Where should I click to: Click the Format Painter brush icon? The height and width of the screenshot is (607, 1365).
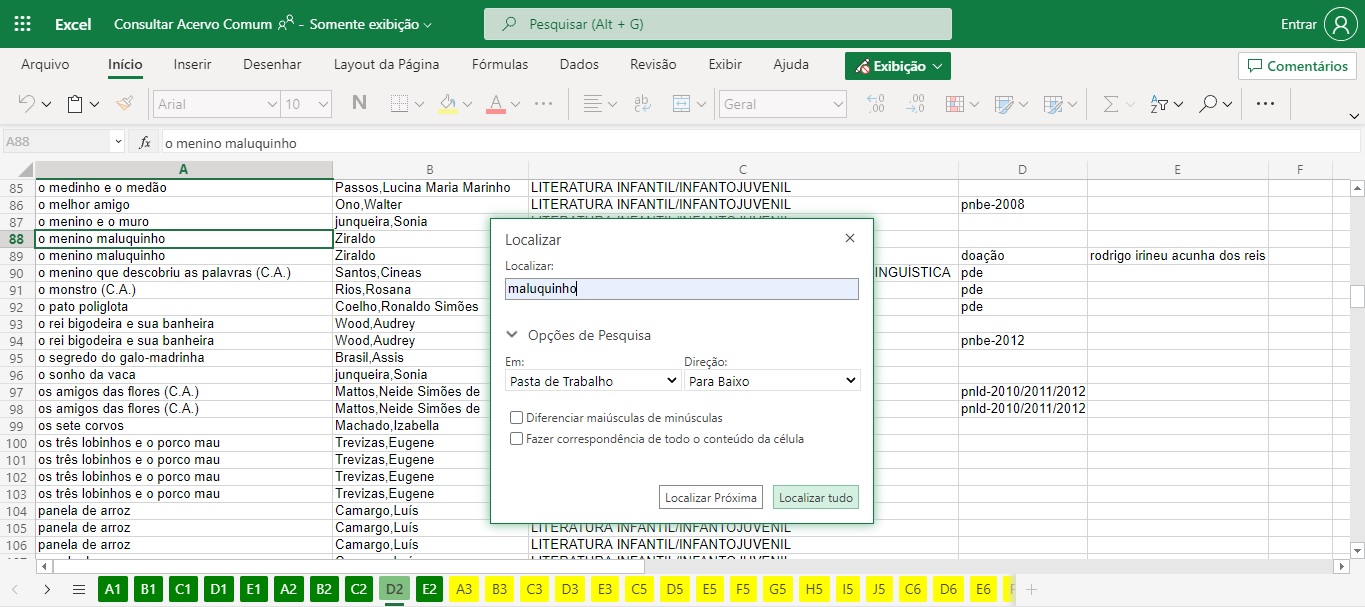(x=125, y=104)
